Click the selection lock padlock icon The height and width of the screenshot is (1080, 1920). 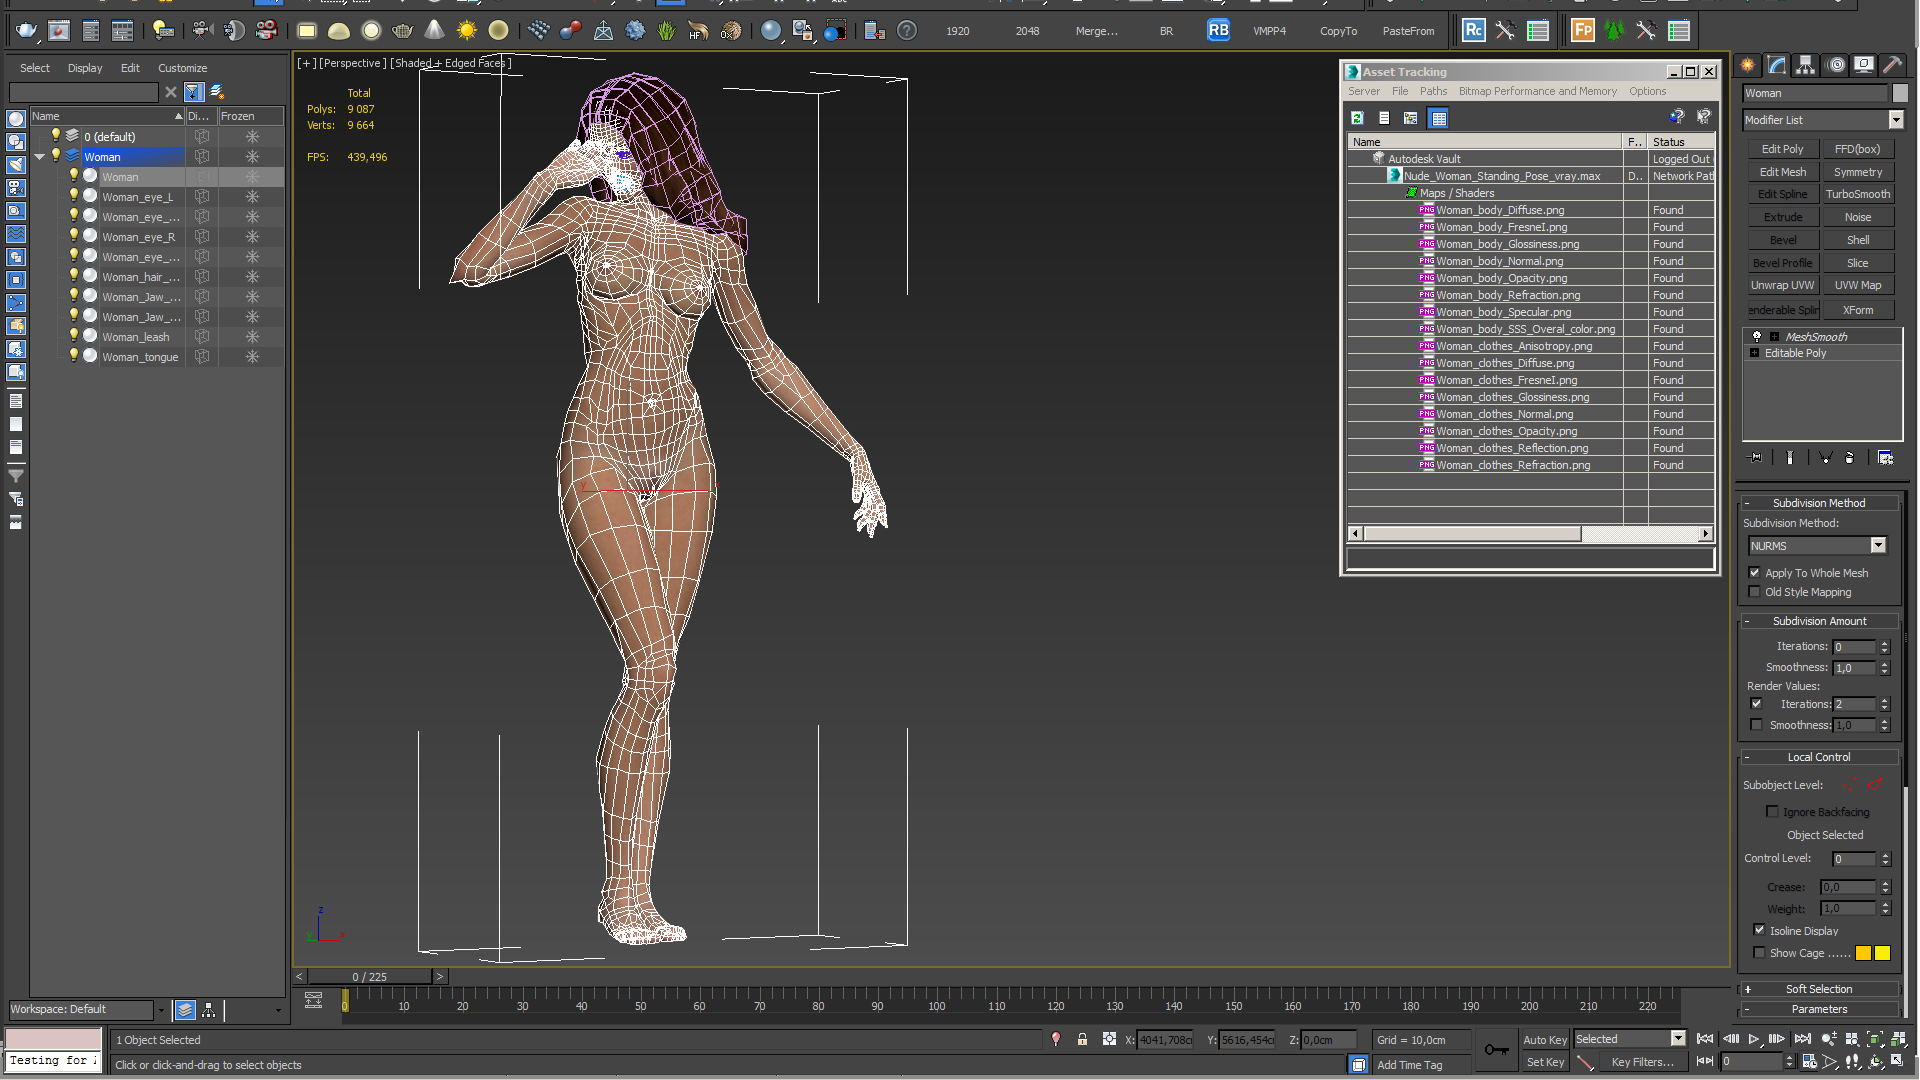point(1082,1040)
